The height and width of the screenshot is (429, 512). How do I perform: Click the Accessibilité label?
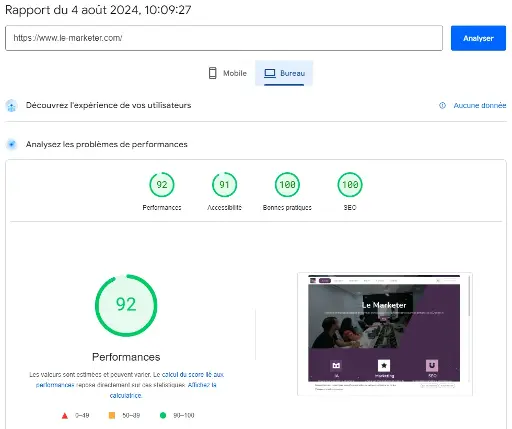click(224, 207)
